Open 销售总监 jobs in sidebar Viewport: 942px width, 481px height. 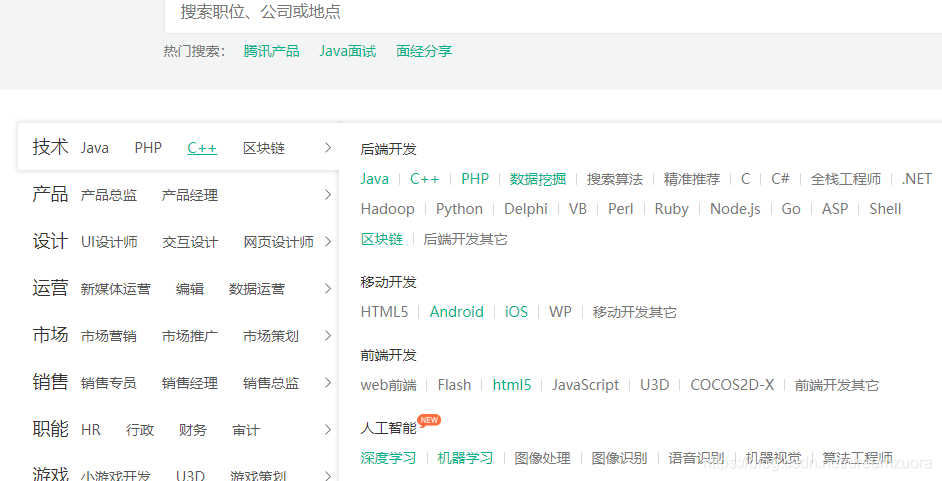coord(271,383)
